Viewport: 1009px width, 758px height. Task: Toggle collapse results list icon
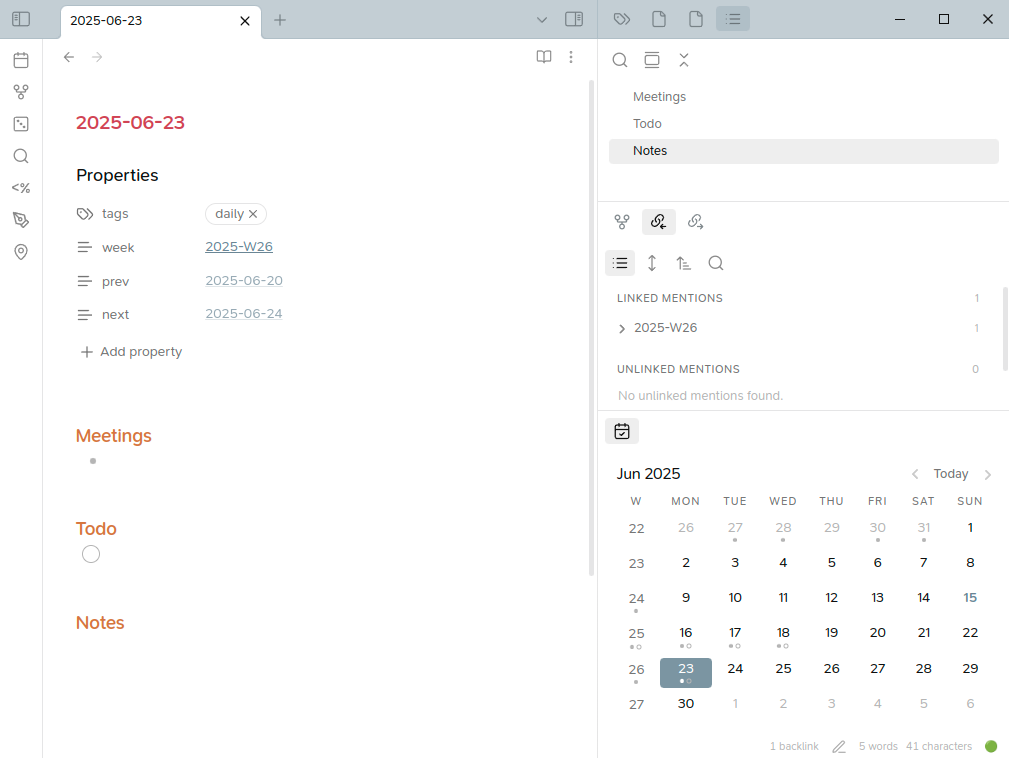point(620,263)
